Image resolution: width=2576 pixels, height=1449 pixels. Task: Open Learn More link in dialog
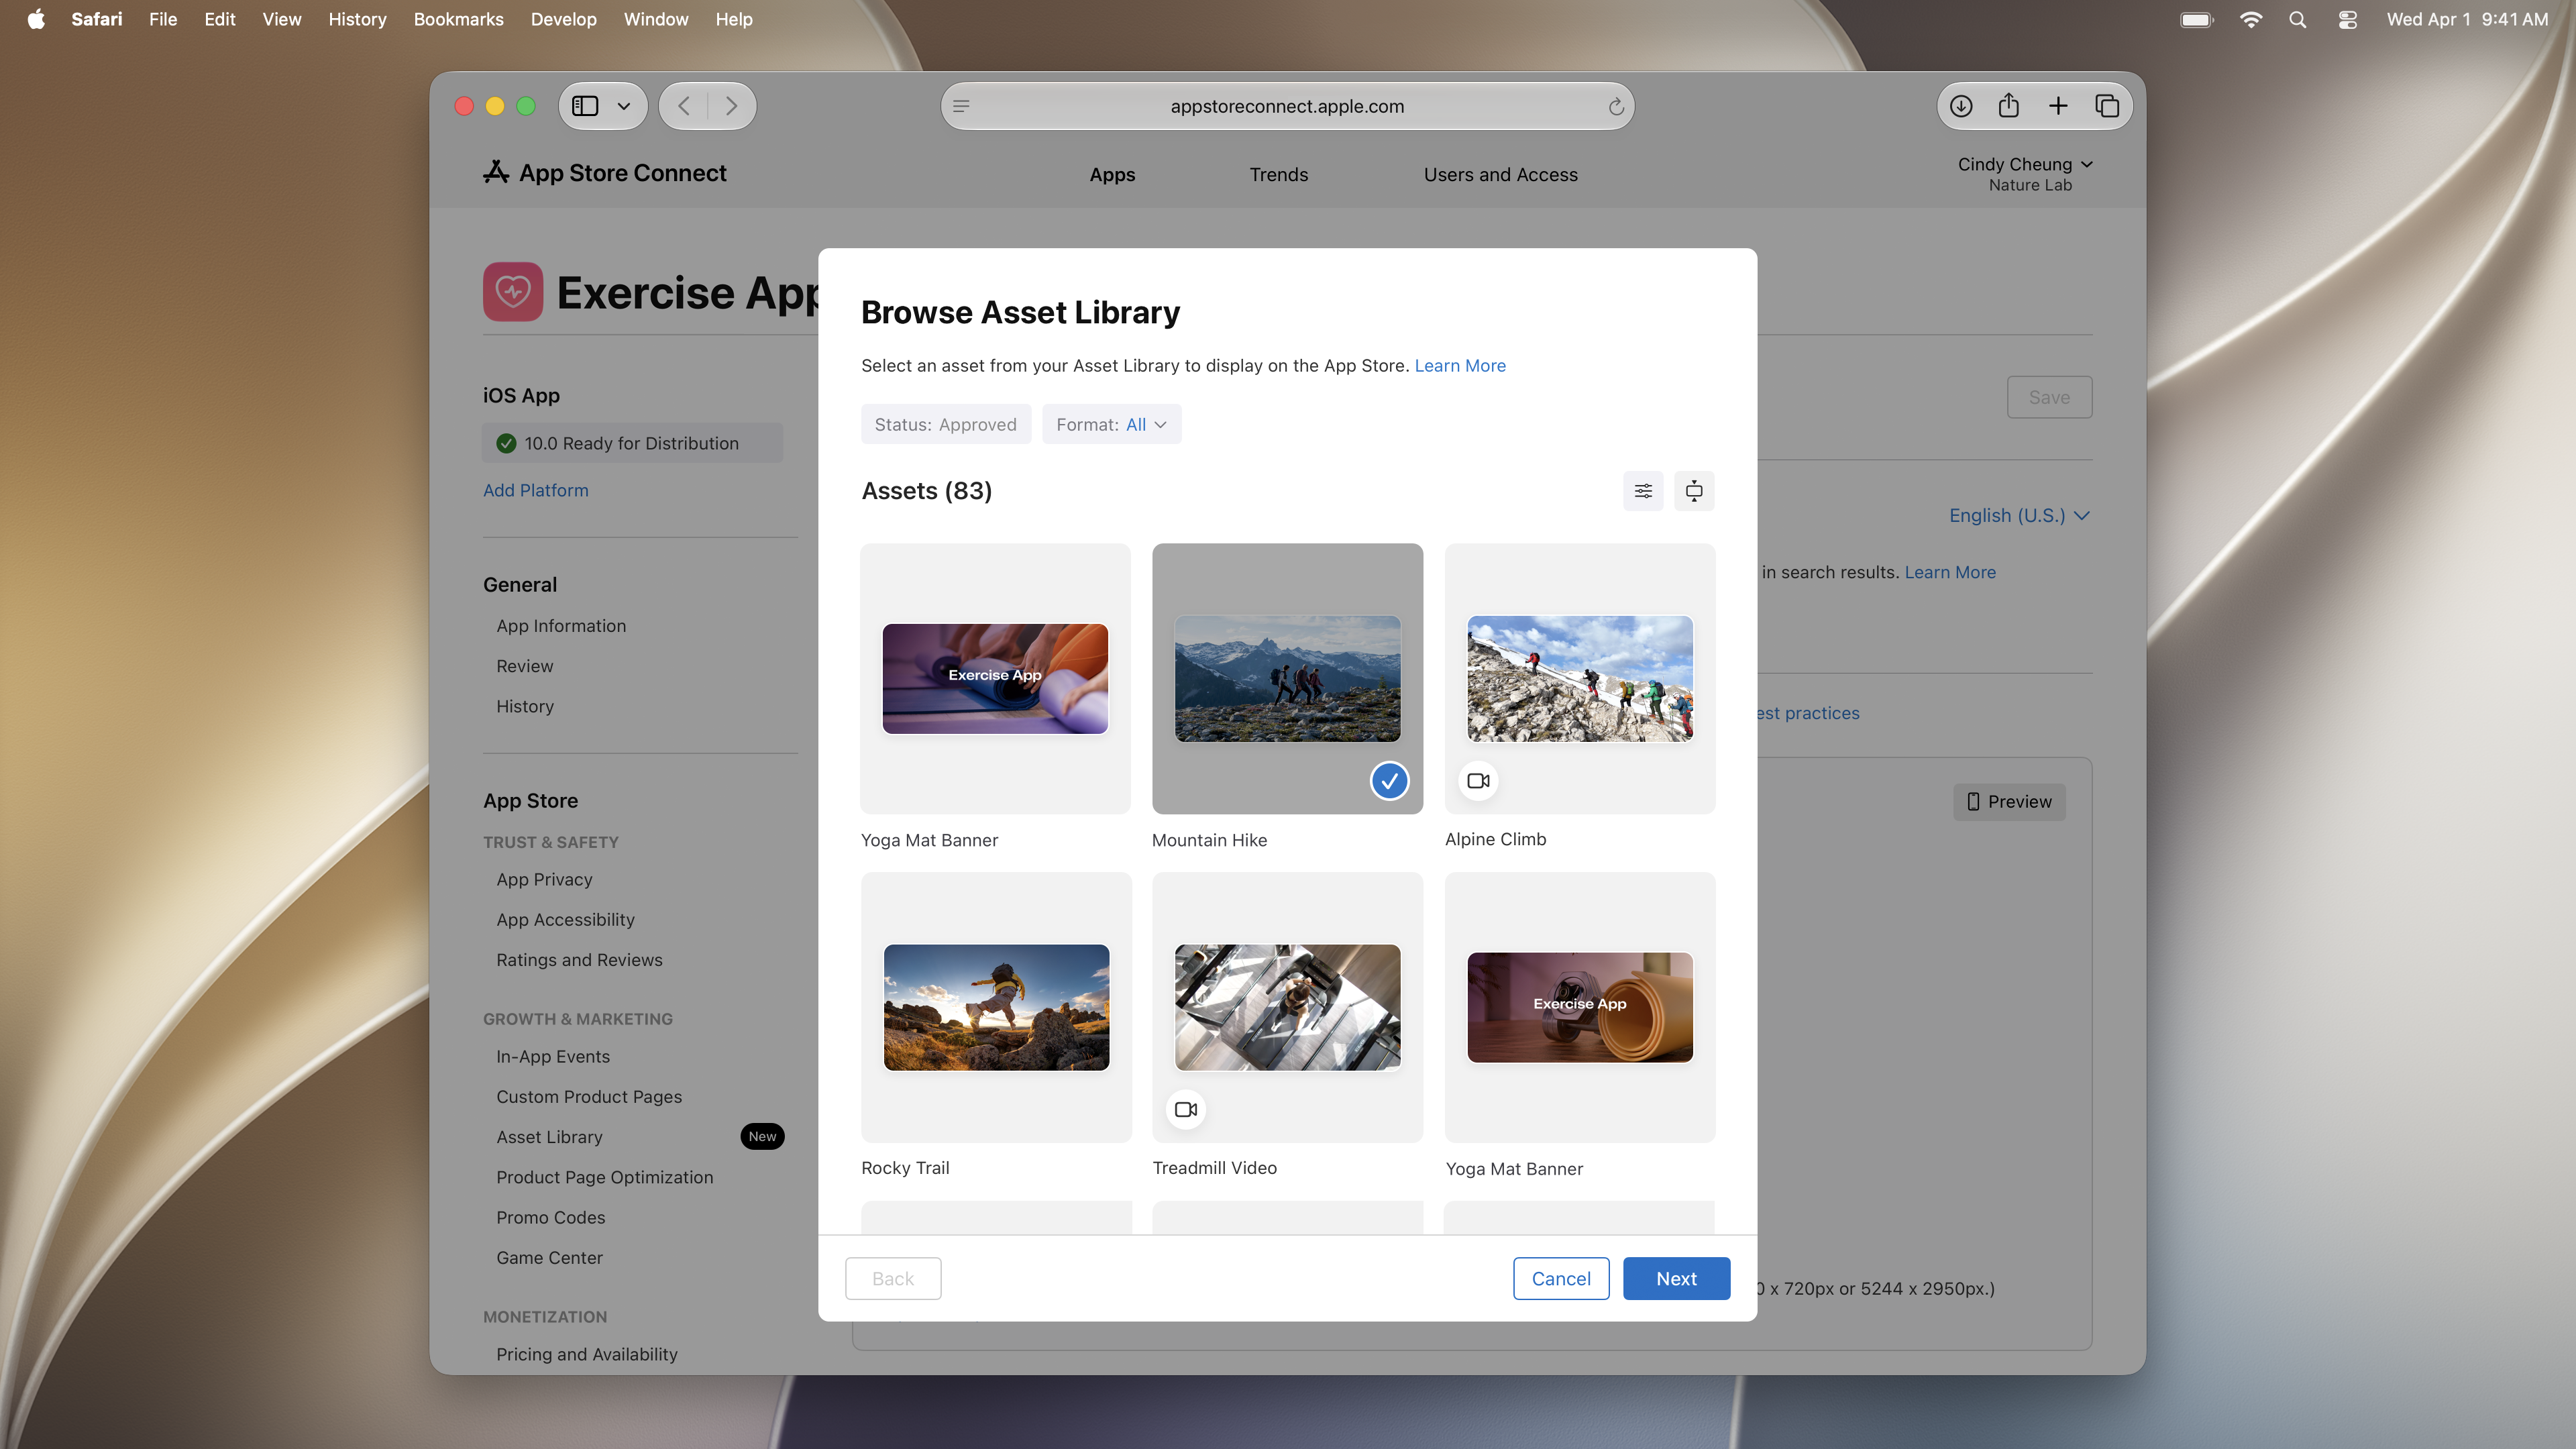[1459, 366]
